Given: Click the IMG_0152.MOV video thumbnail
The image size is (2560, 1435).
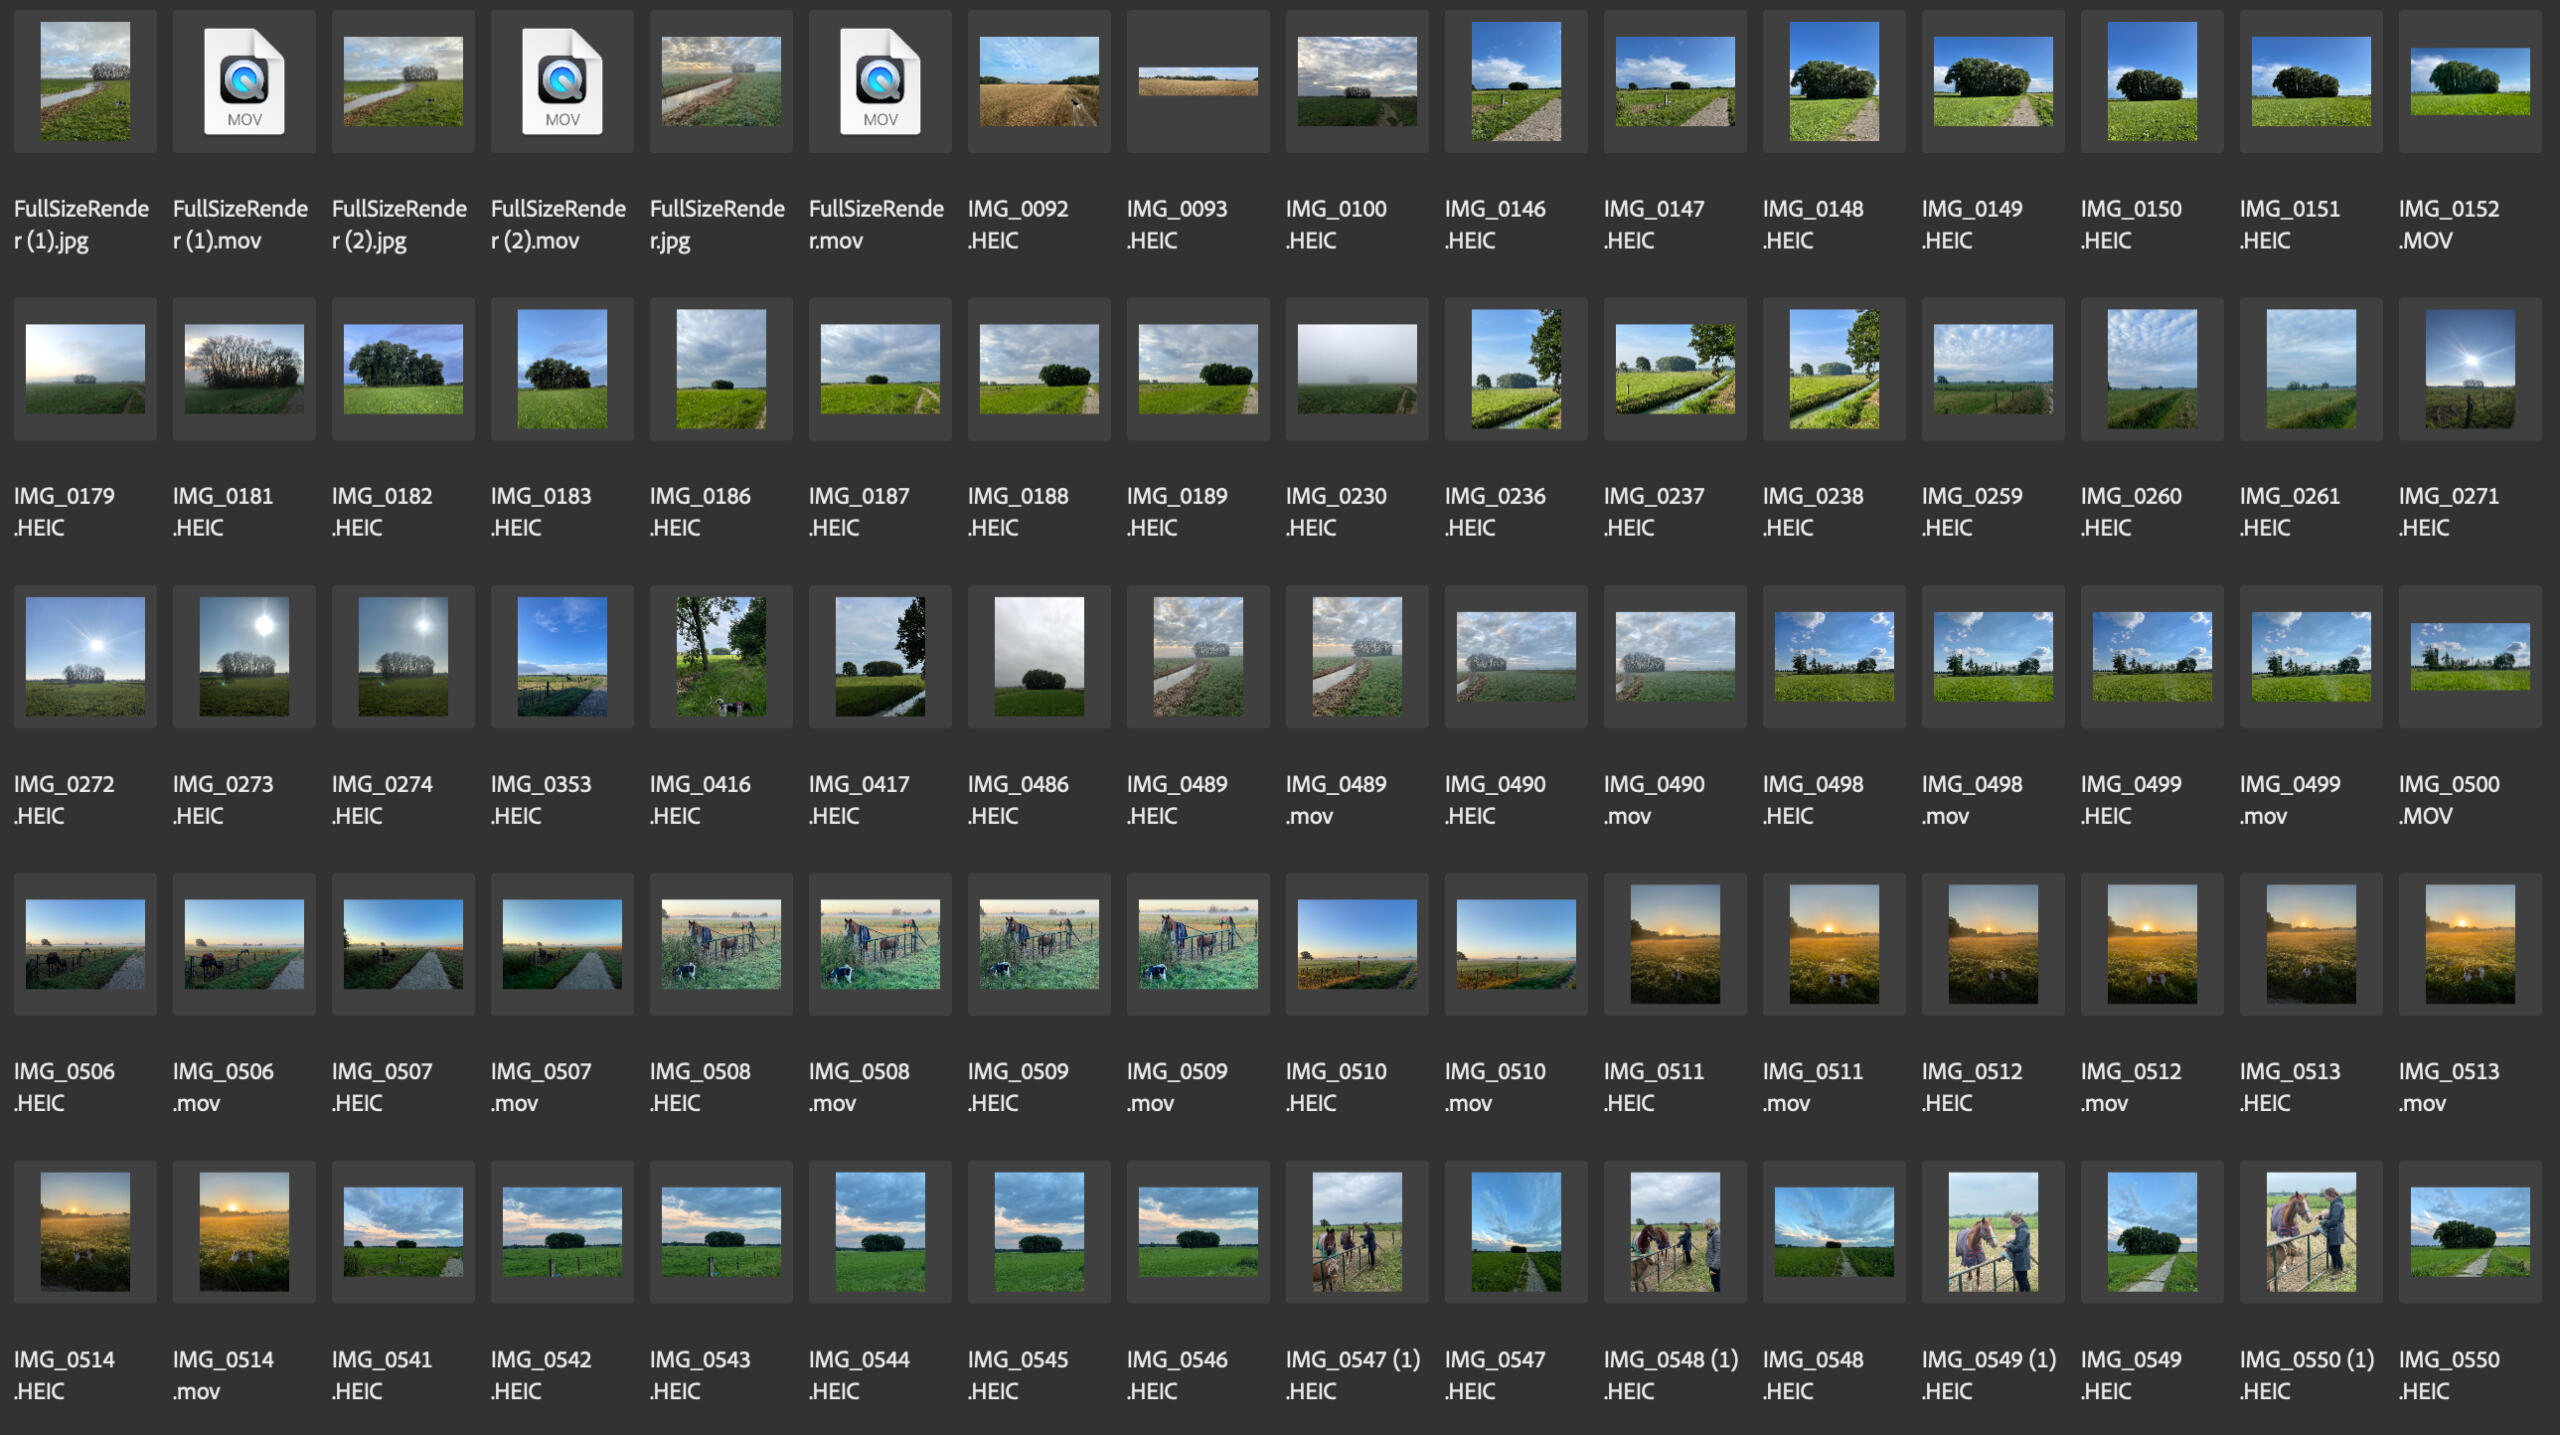Looking at the screenshot, I should click(2470, 82).
